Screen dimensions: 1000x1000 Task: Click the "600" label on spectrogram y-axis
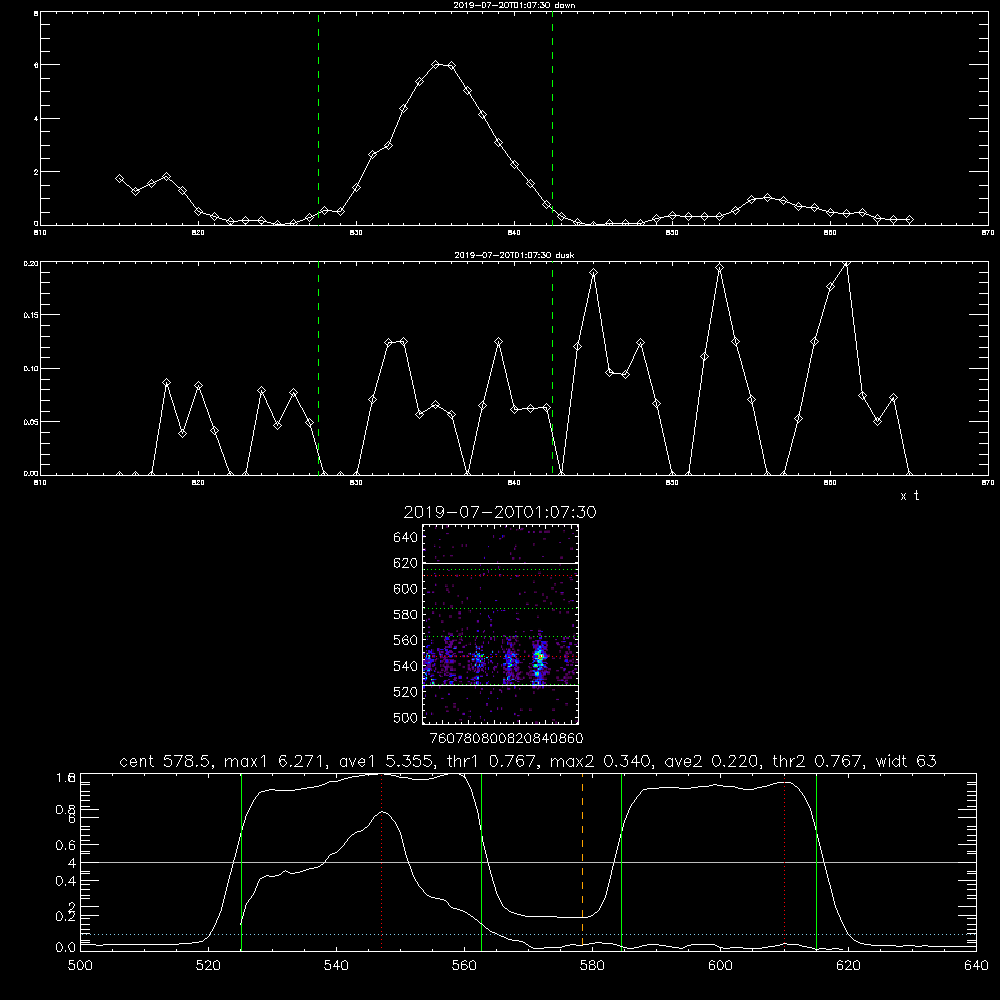point(406,589)
